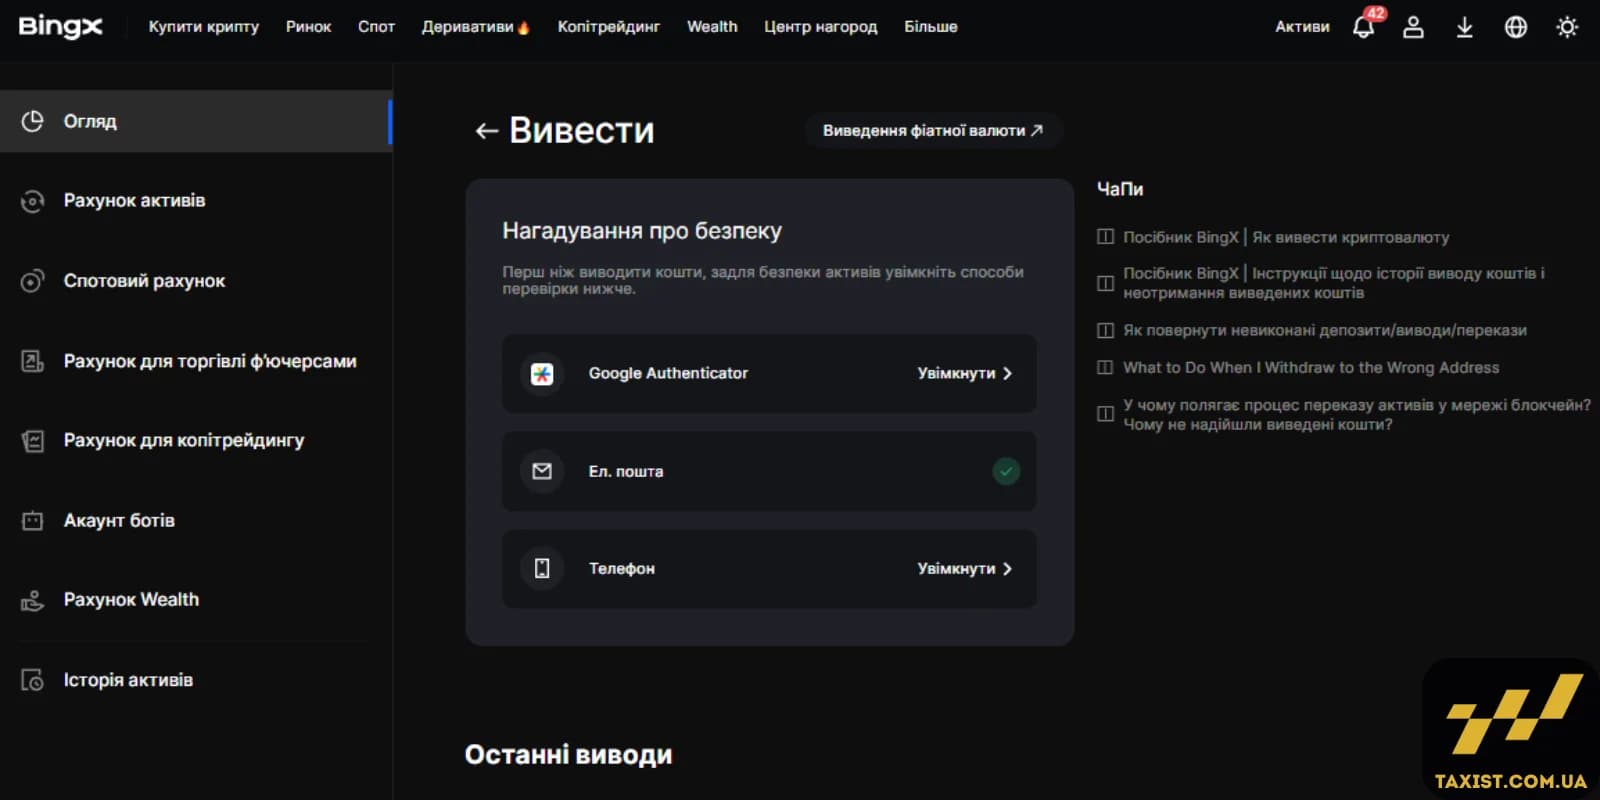Open Купити крипту menu

click(x=204, y=27)
